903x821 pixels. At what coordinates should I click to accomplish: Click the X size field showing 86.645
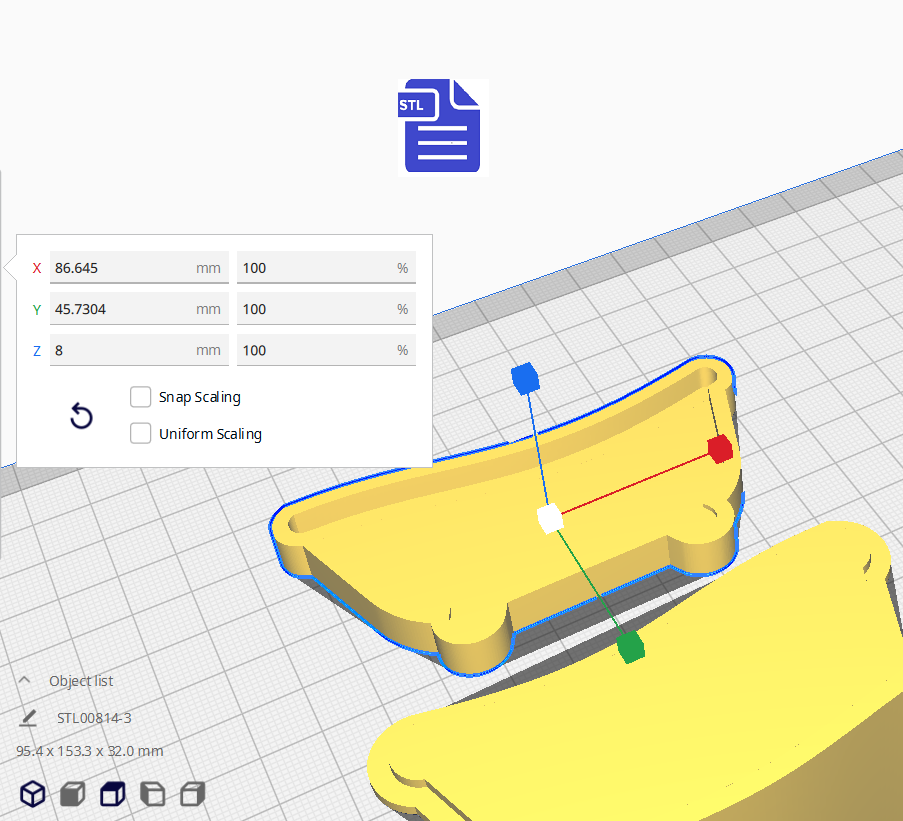pyautogui.click(x=120, y=268)
